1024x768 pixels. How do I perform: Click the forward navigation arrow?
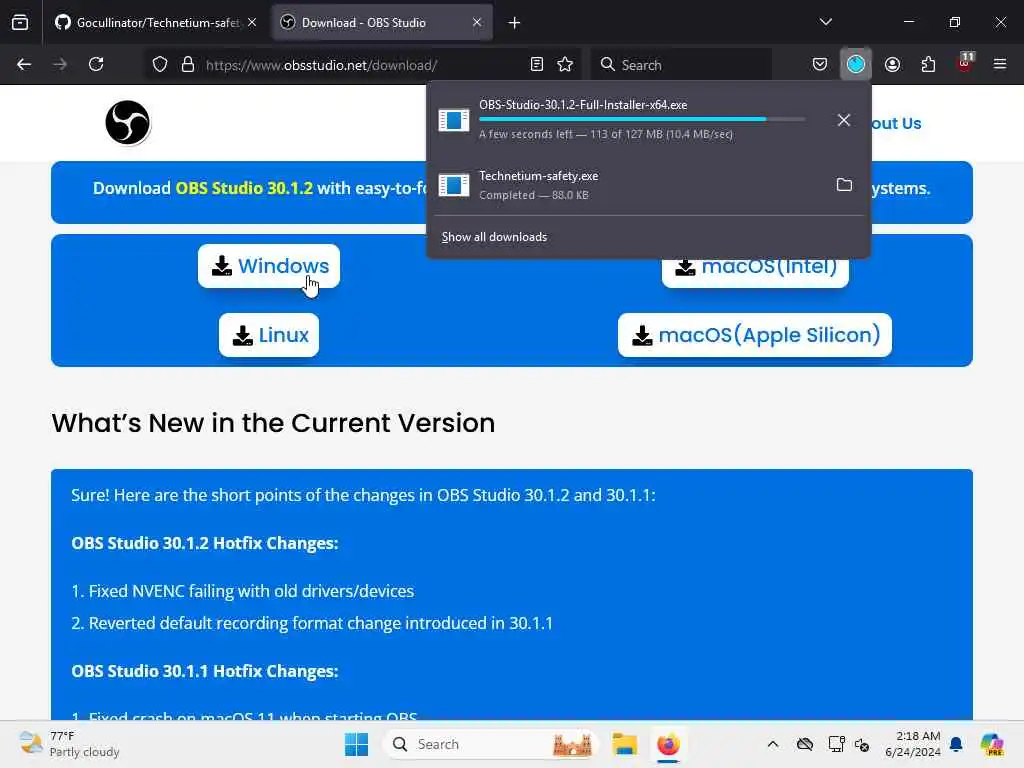coord(60,65)
